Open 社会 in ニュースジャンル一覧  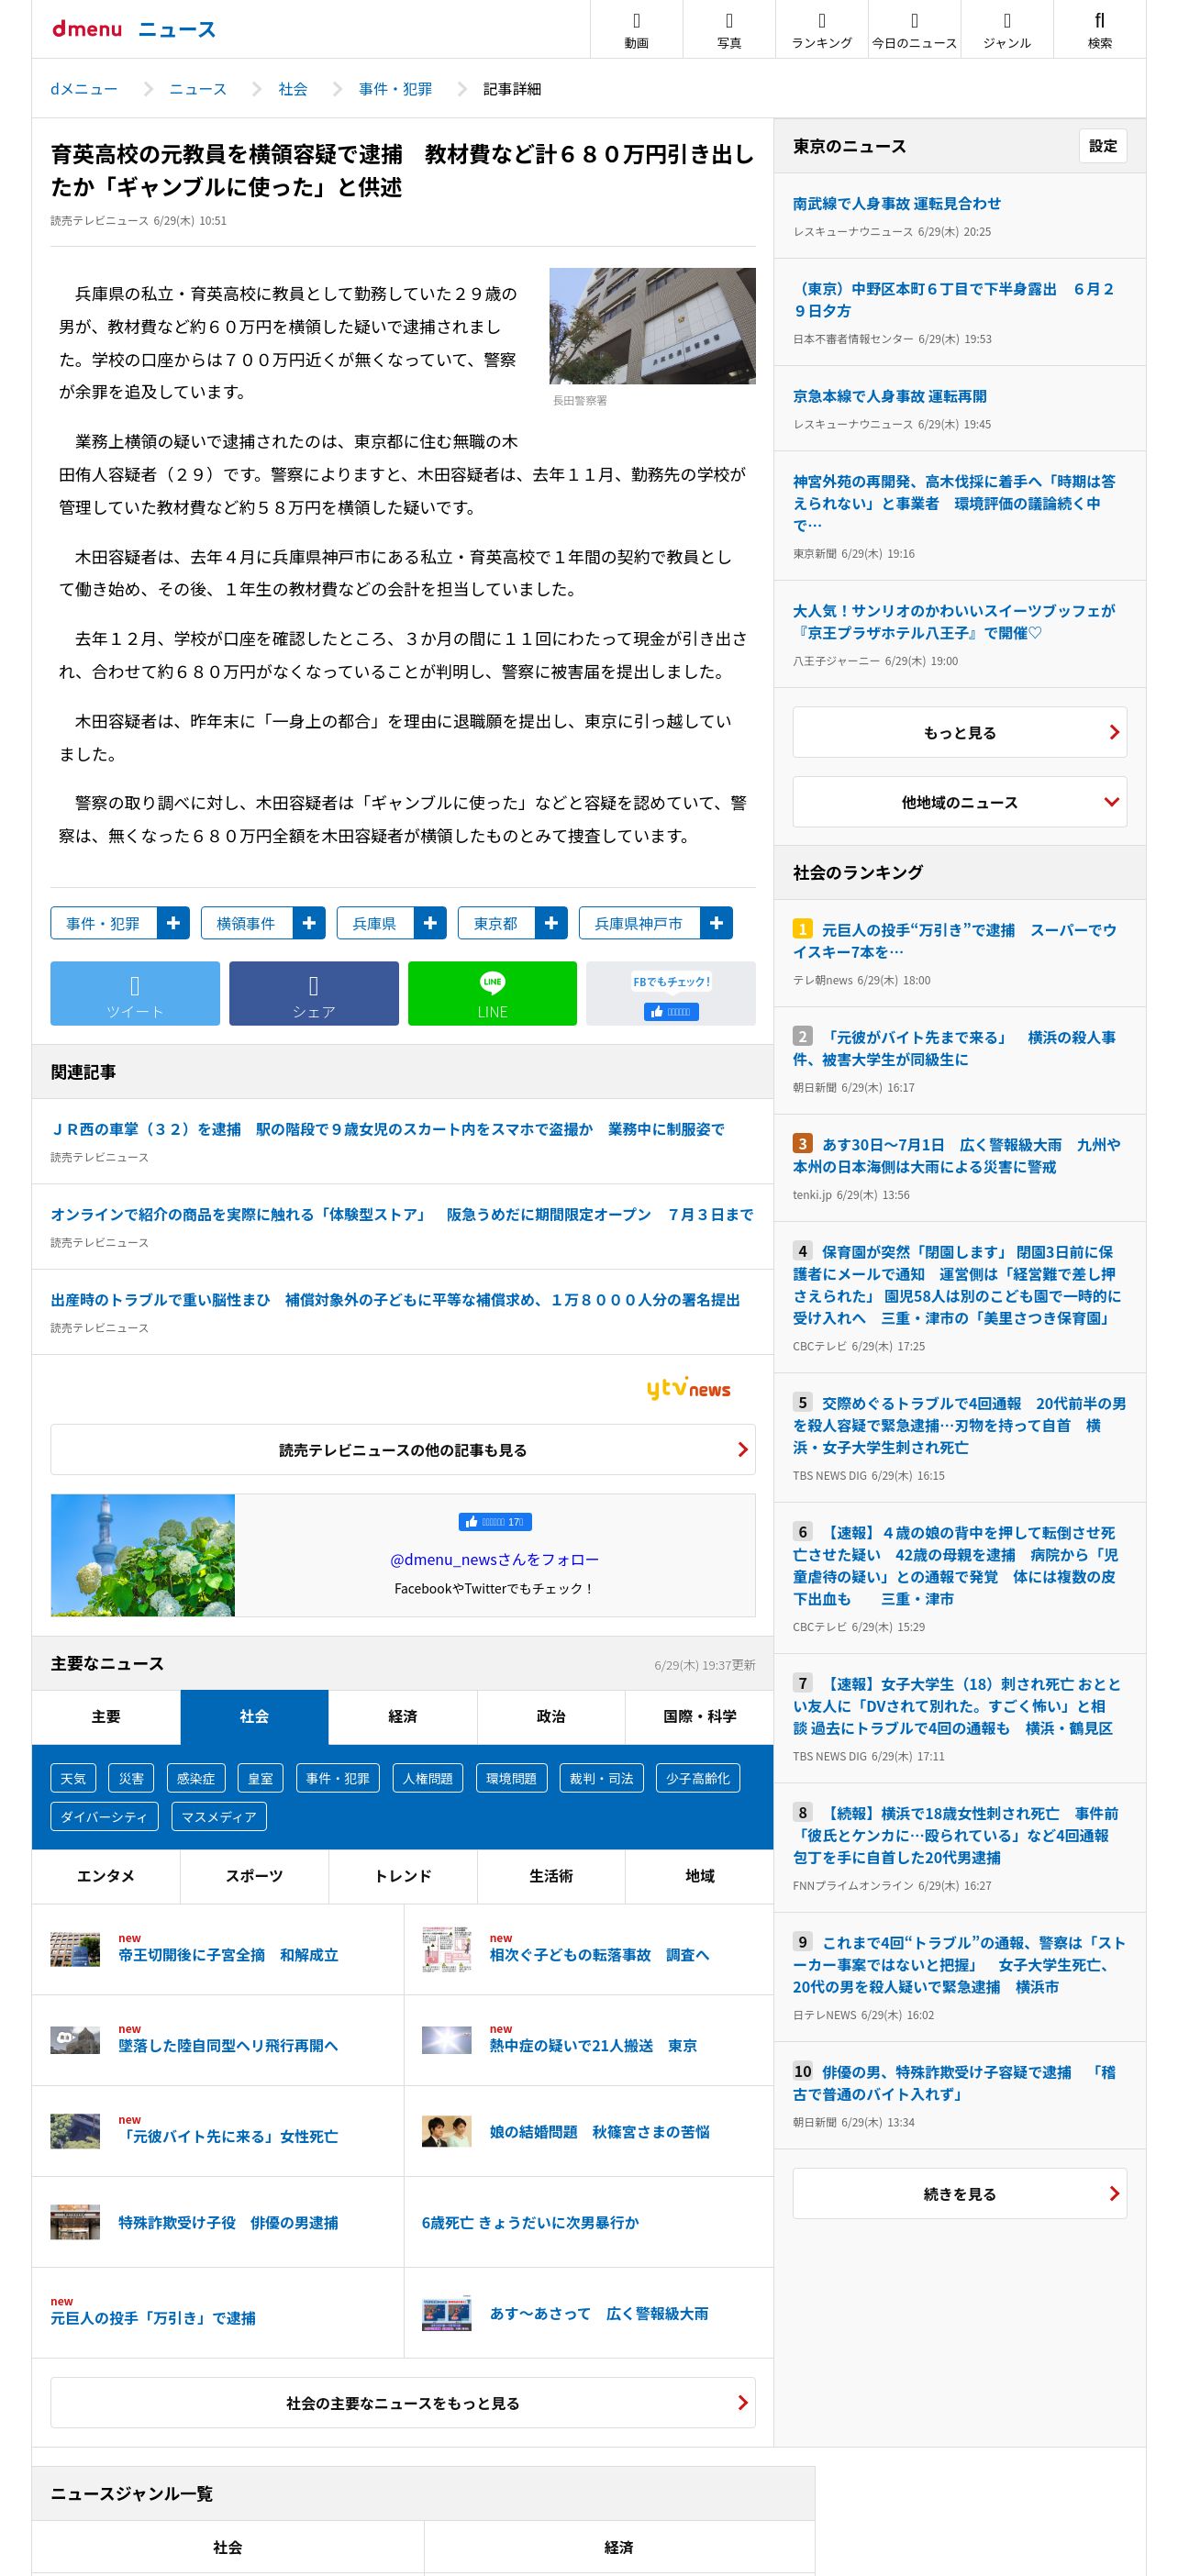(228, 2547)
